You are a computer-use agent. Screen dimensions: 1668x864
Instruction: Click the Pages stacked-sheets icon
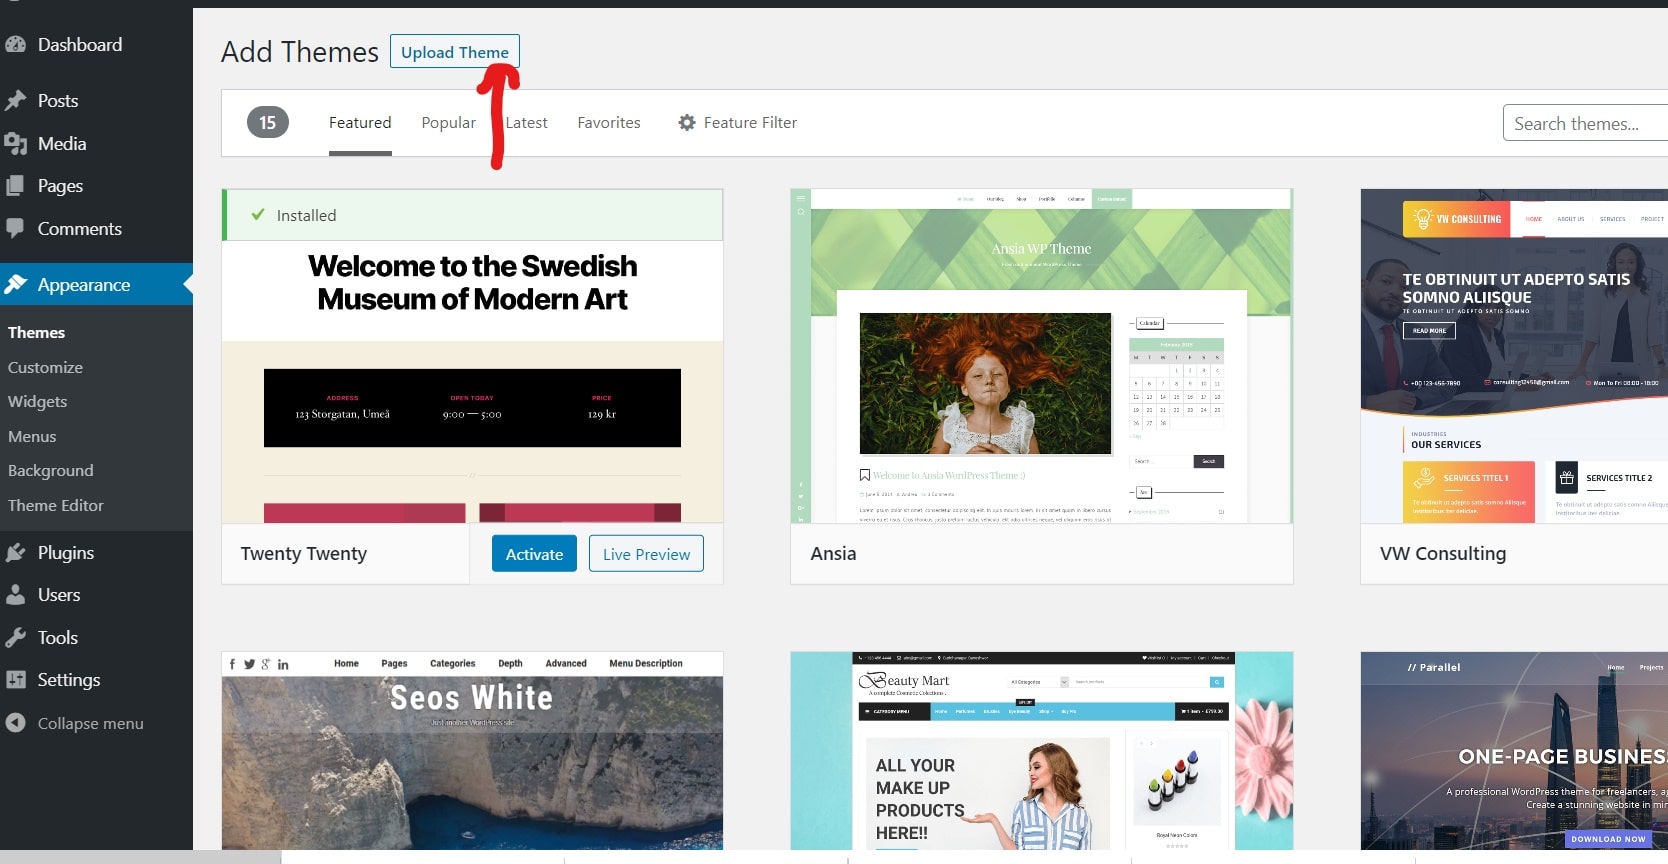point(15,186)
